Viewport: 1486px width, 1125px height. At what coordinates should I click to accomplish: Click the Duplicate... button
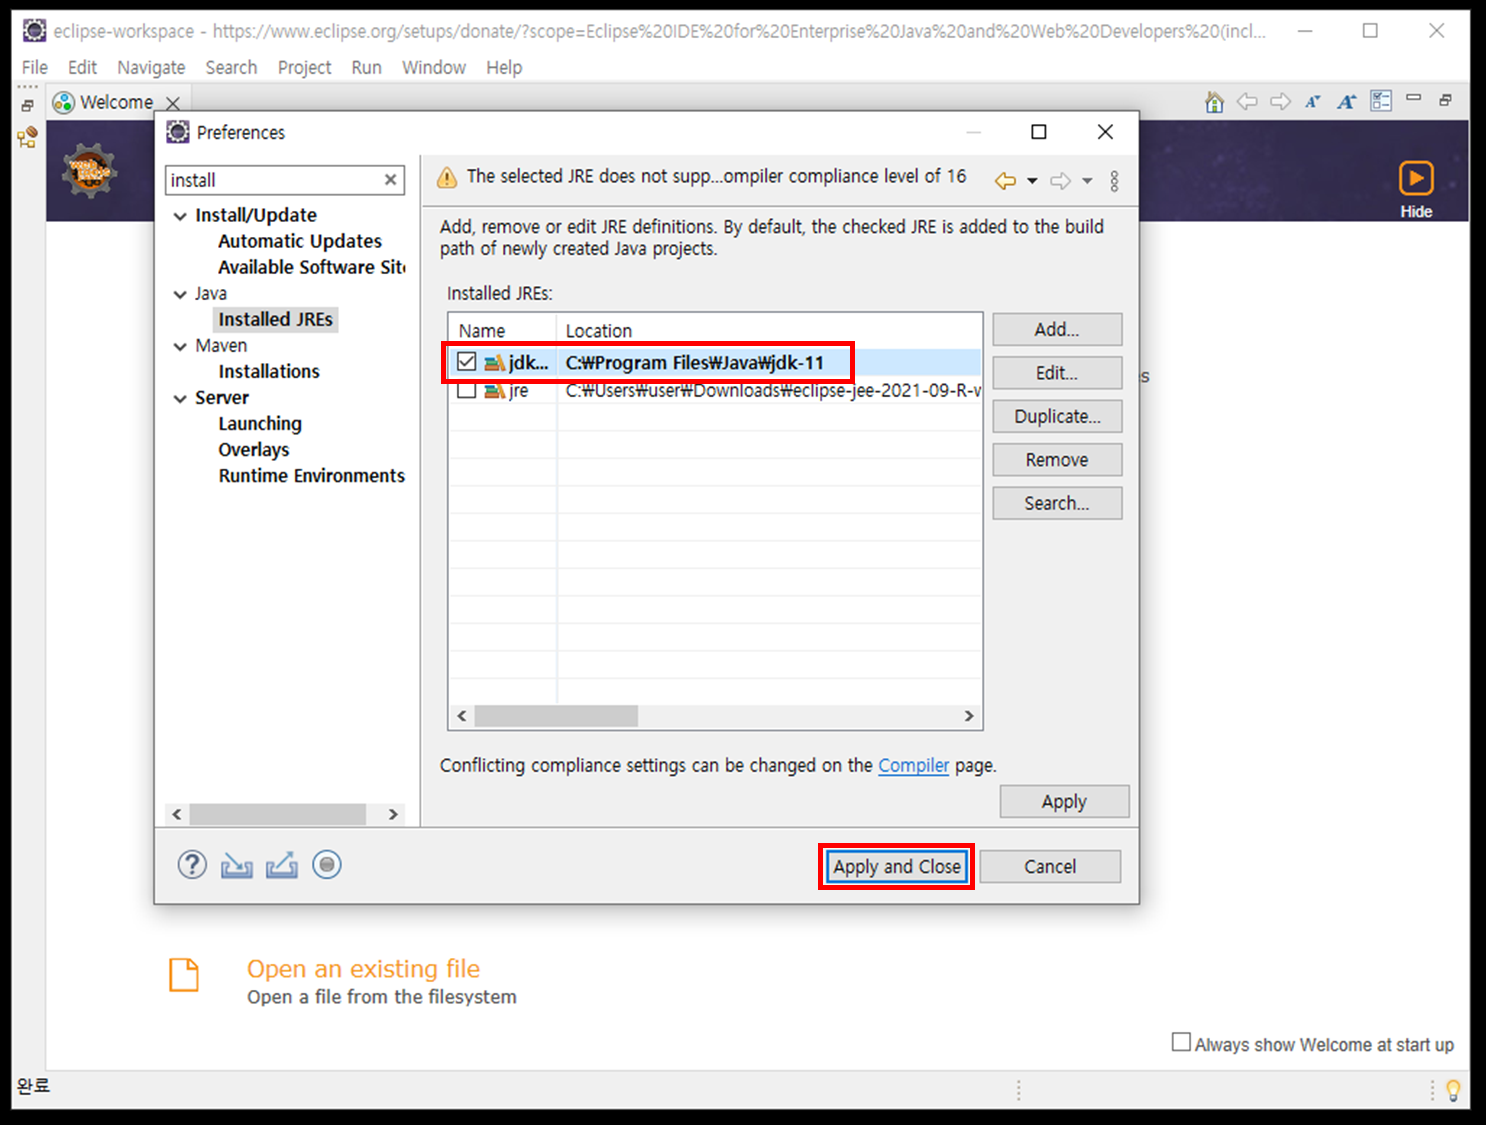pos(1057,416)
